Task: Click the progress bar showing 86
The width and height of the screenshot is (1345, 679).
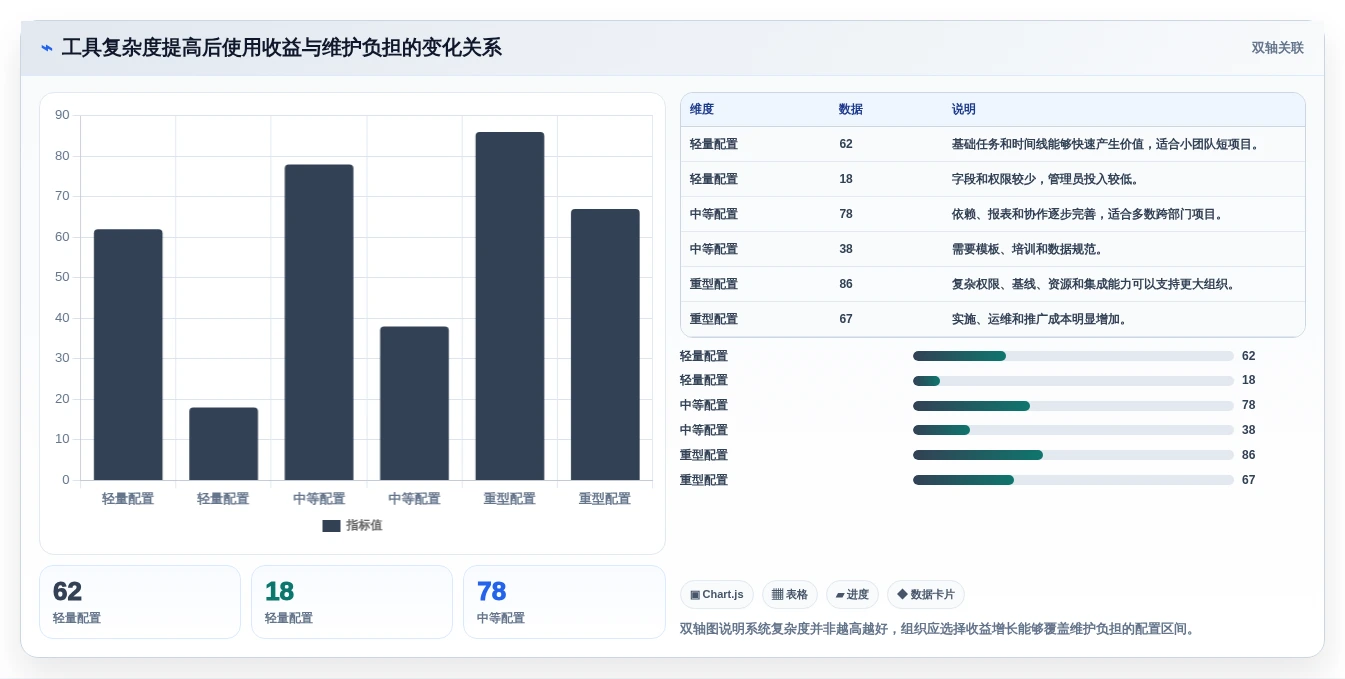Action: click(x=1073, y=455)
